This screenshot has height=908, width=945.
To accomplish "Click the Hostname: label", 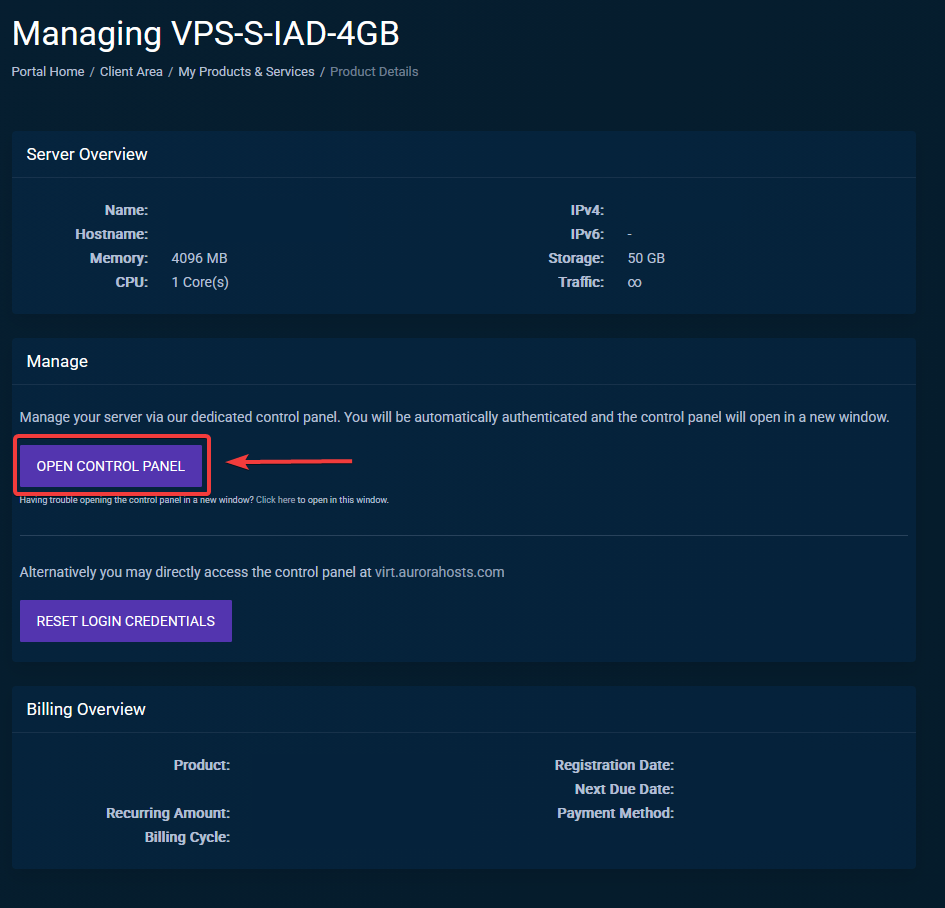I will click(111, 234).
